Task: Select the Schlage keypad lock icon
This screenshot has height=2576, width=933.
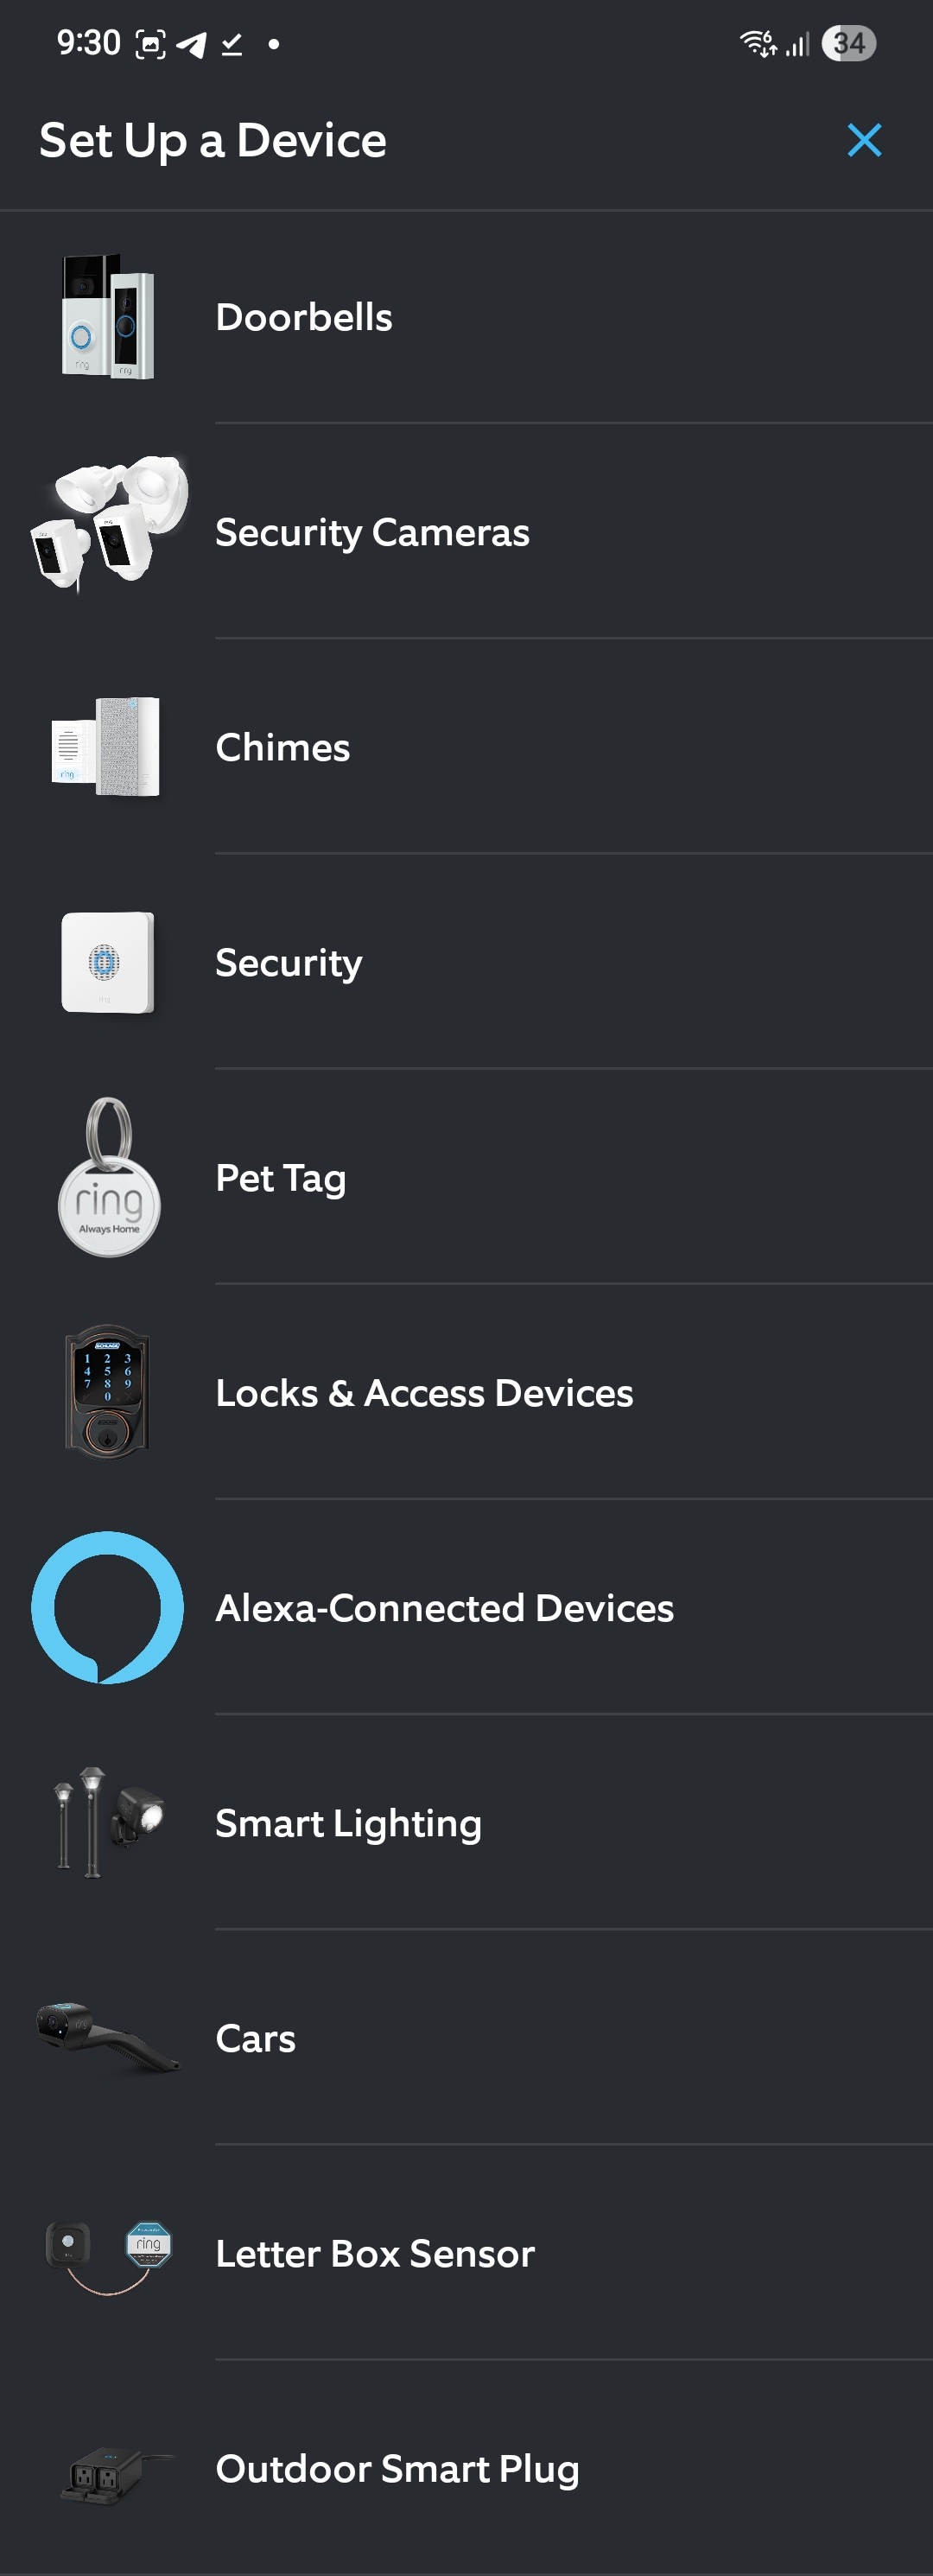Action: coord(107,1392)
